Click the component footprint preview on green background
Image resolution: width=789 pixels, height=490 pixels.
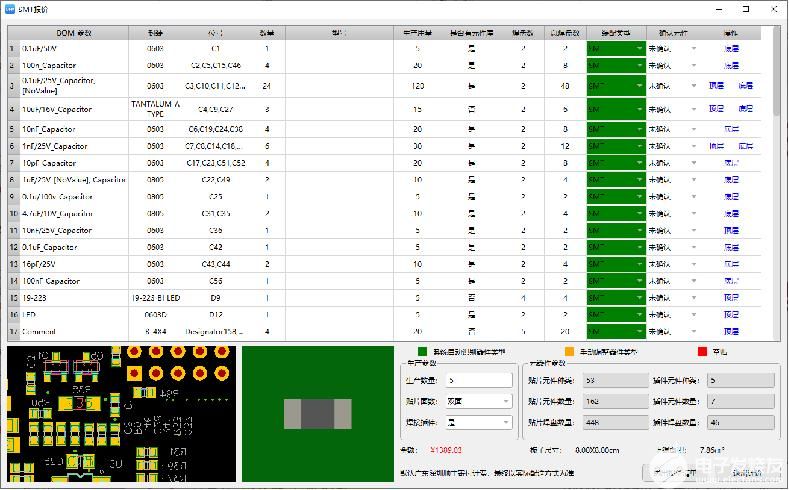click(x=318, y=414)
